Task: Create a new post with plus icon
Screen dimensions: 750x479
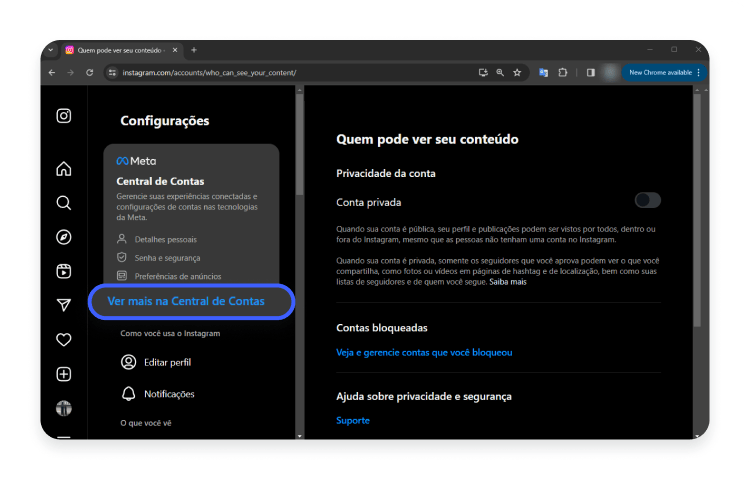Action: tap(64, 374)
